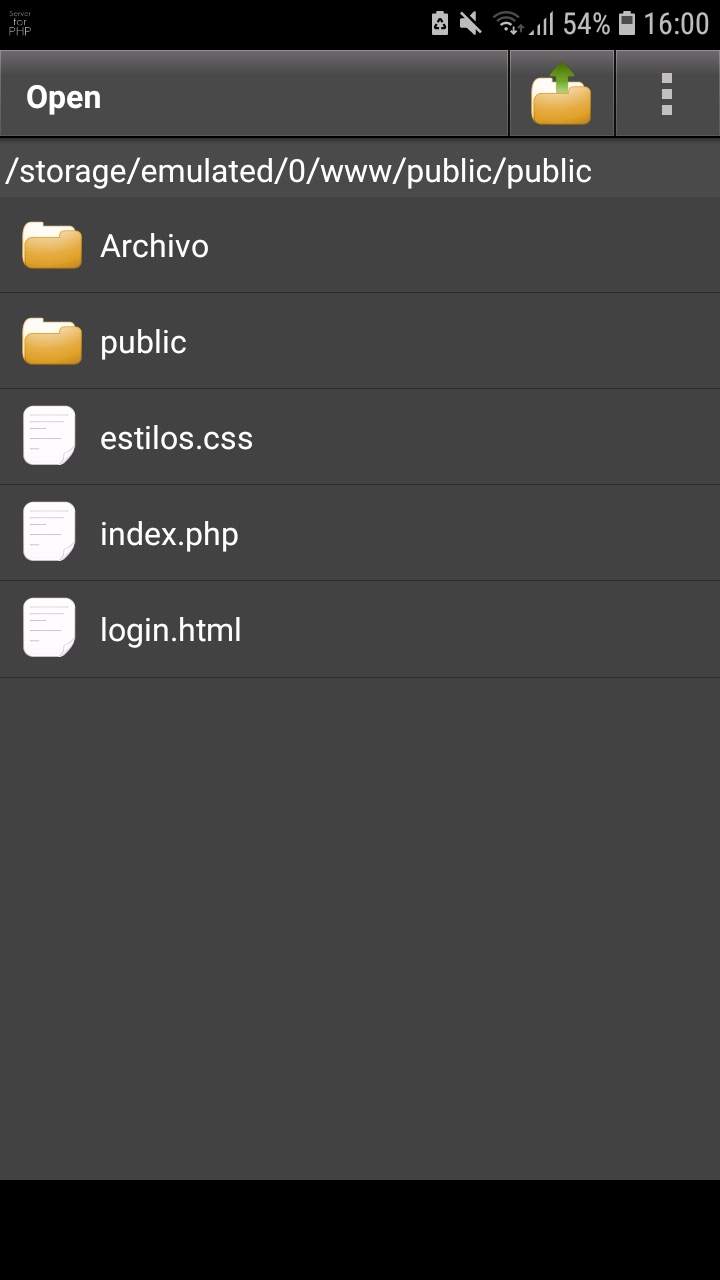Click the file icon beside estilos.css
This screenshot has height=1280, width=720.
[48, 435]
